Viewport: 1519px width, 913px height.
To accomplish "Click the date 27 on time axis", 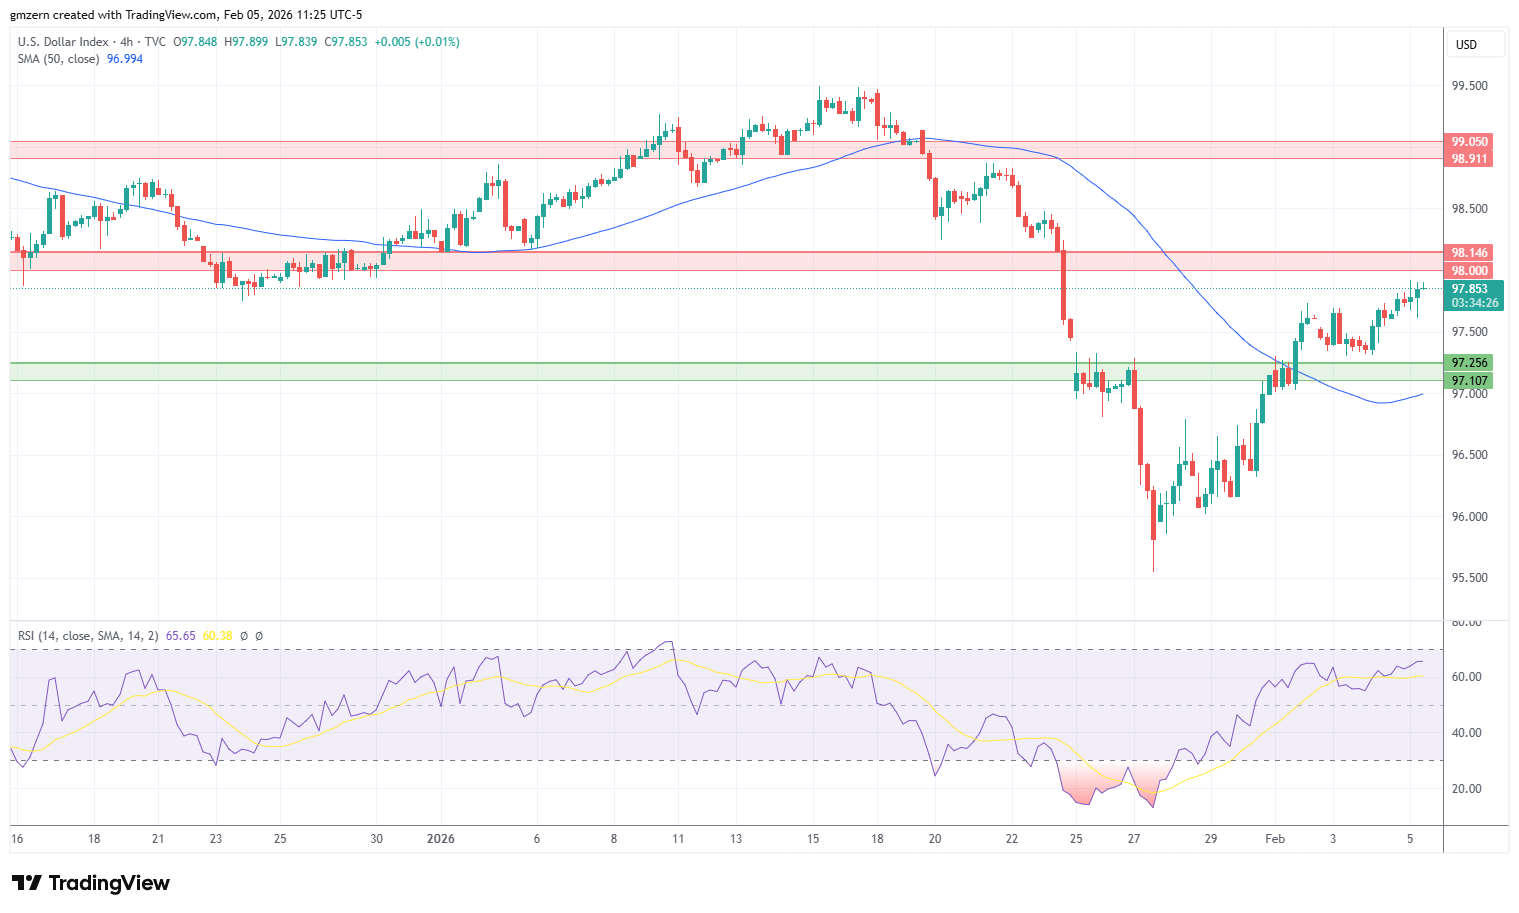I will pos(1133,839).
